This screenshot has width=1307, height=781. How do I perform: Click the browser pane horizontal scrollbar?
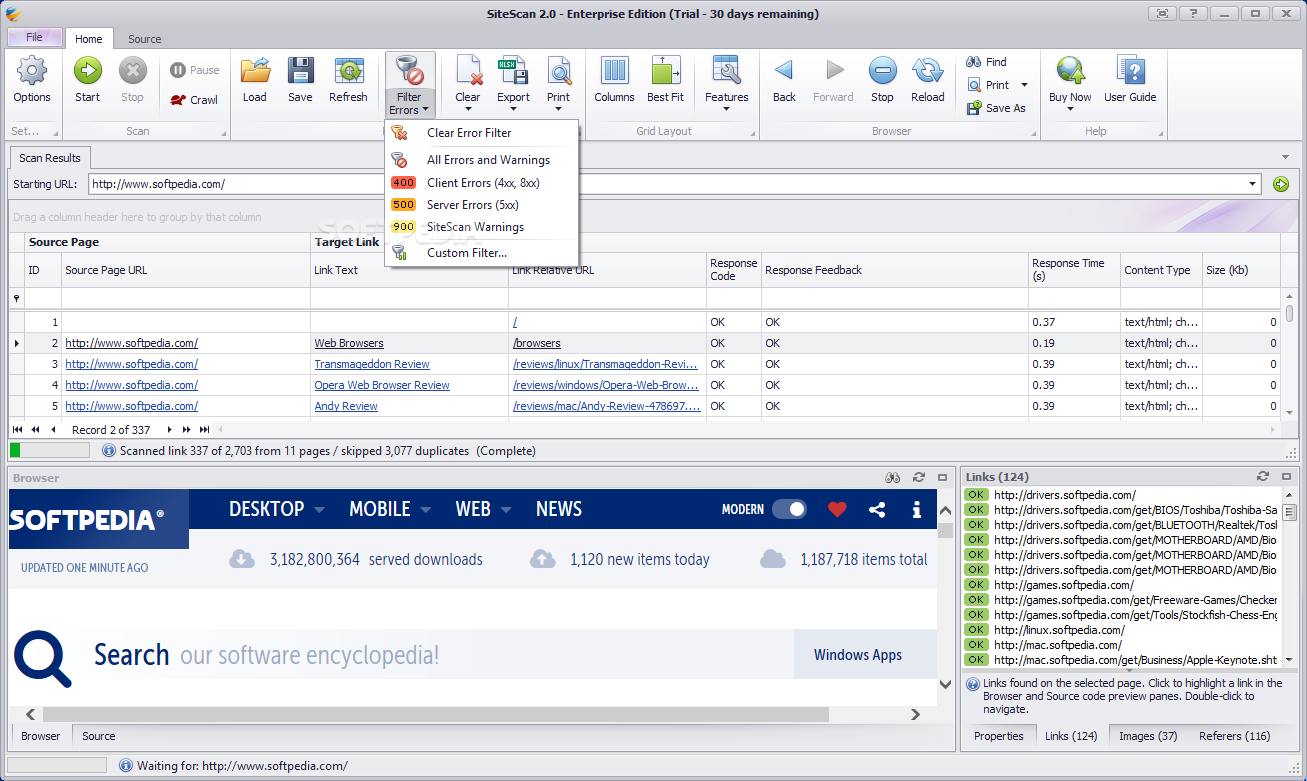tap(436, 715)
